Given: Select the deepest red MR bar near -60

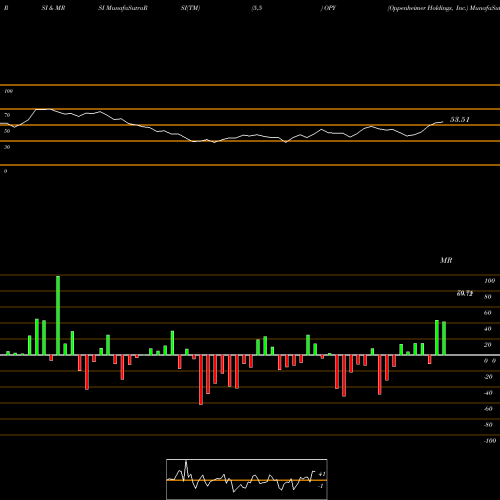Looking at the screenshot, I should [201, 380].
